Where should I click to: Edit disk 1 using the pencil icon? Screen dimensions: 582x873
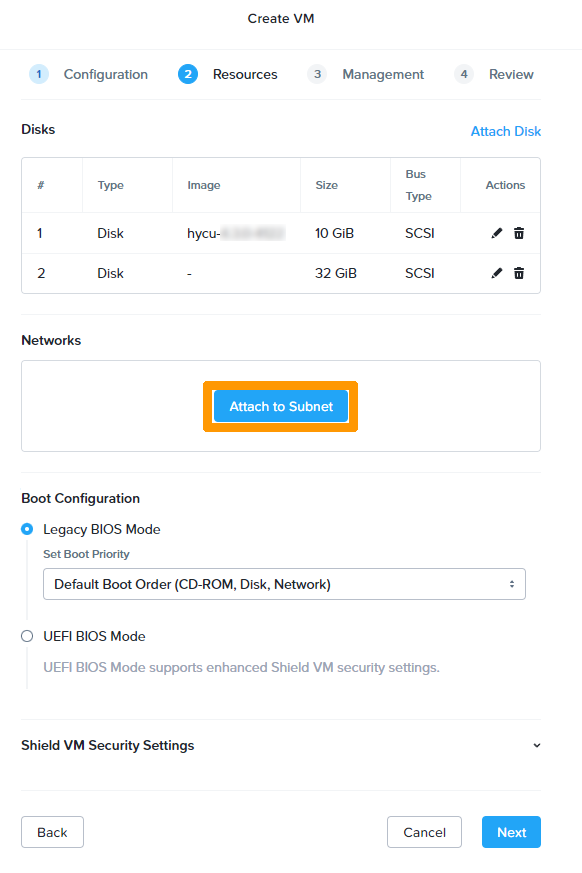496,233
